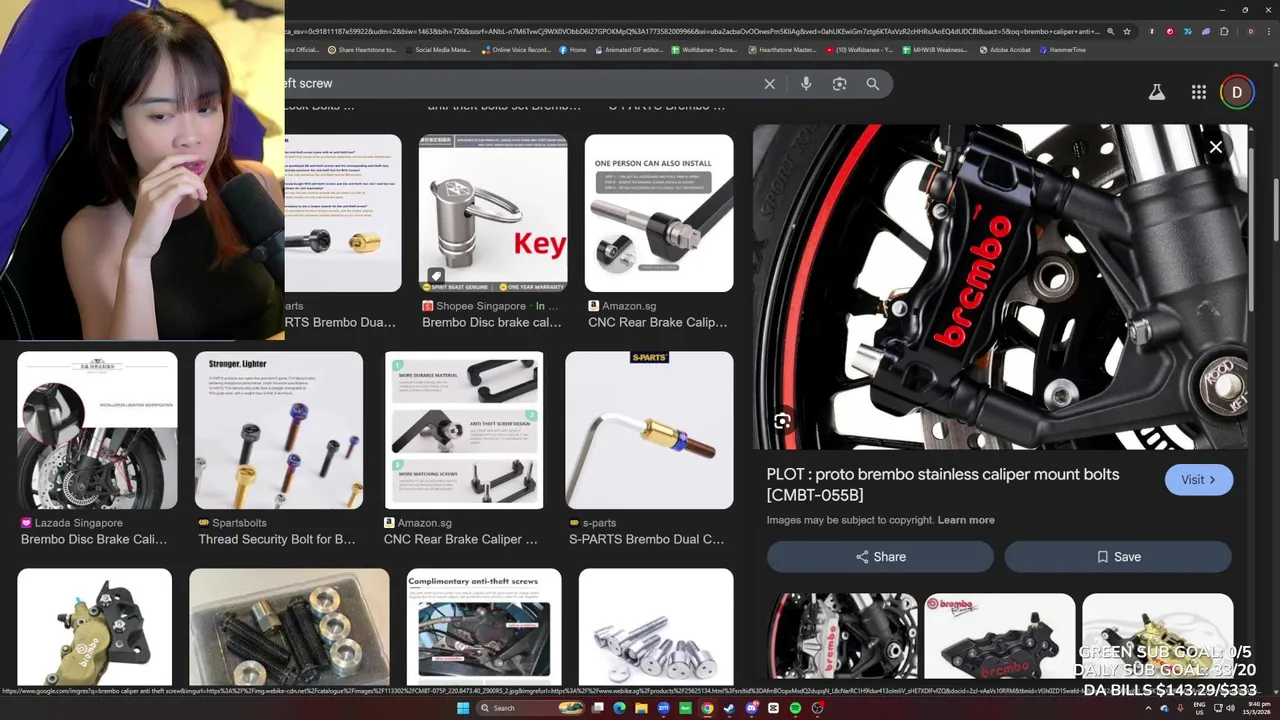Open the Chrome three-dot menu
The image size is (1280, 720).
pos(1270,31)
